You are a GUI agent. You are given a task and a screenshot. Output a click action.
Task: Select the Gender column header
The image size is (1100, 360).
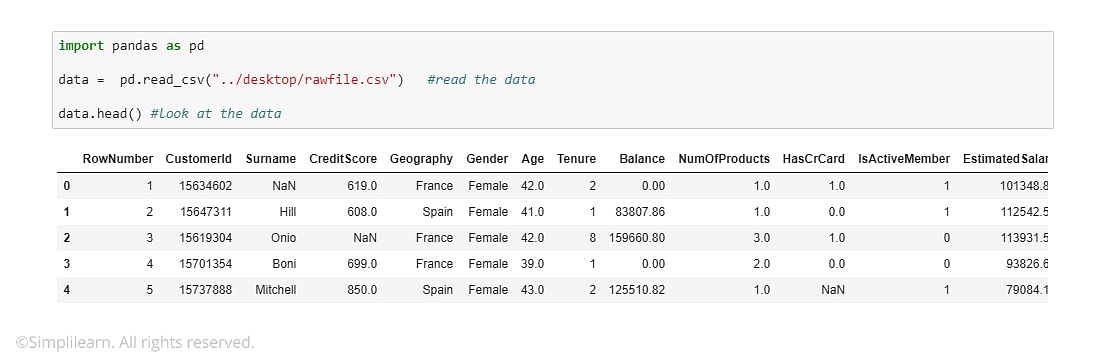click(487, 159)
